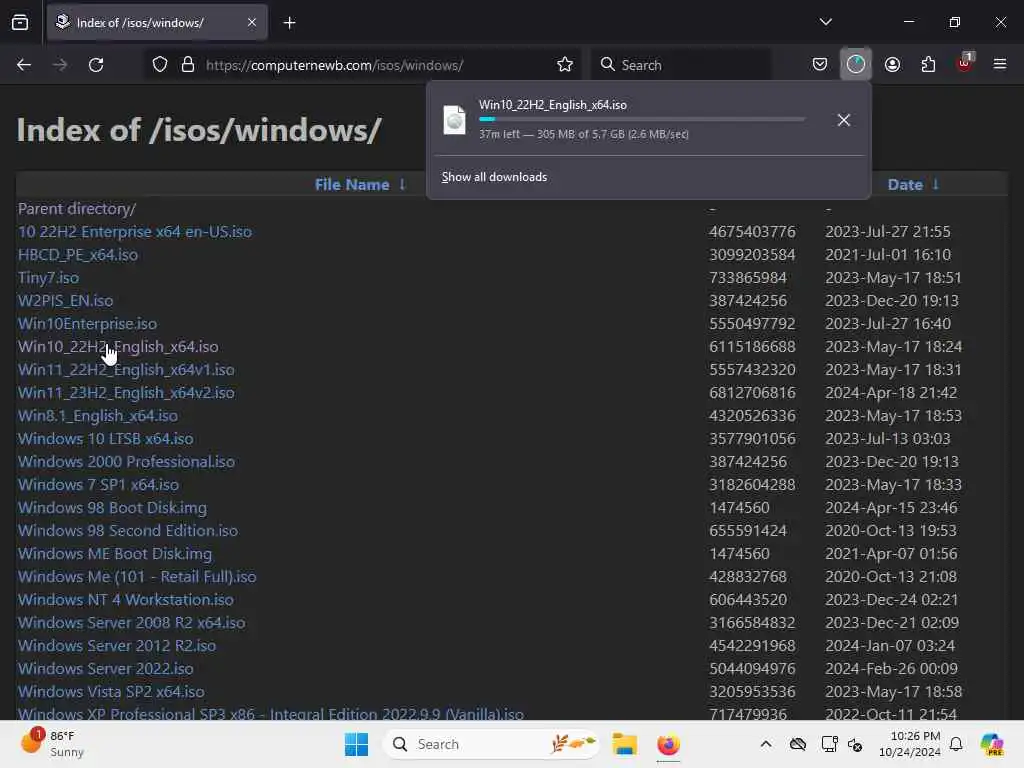This screenshot has width=1024, height=768.
Task: Open Win10_22H2_English_x64.iso download file icon
Action: tap(455, 120)
